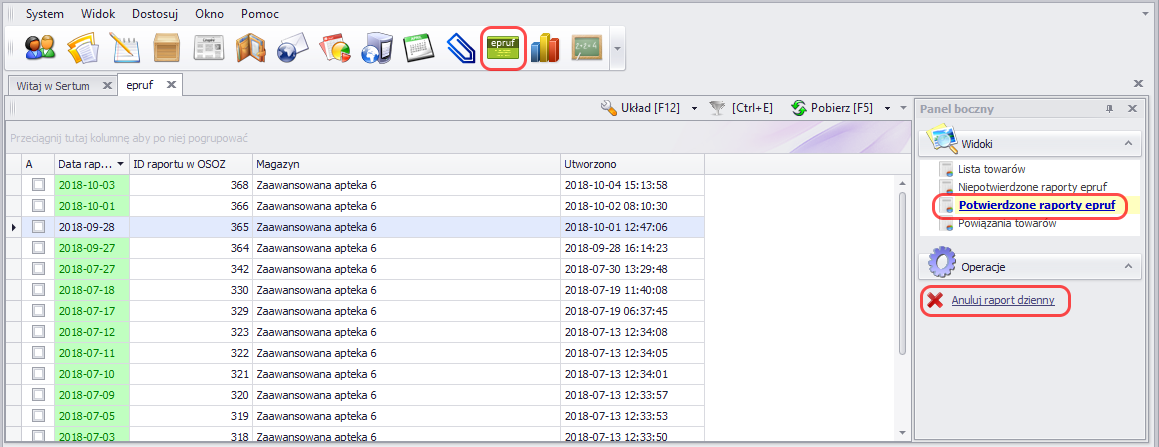Open the bar chart statistics icon
The height and width of the screenshot is (447, 1159).
pyautogui.click(x=545, y=48)
